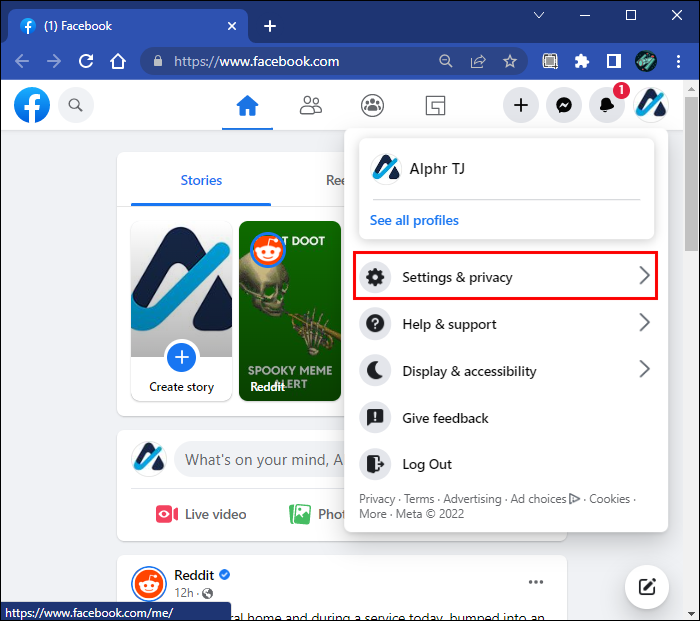Bookmark this page with the star icon

[x=510, y=61]
